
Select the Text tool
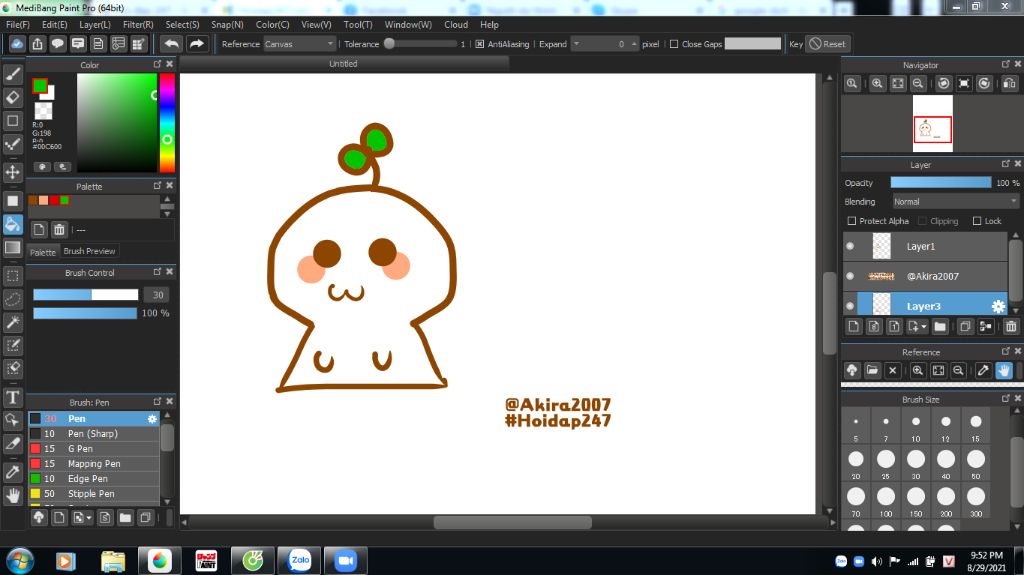coord(12,397)
